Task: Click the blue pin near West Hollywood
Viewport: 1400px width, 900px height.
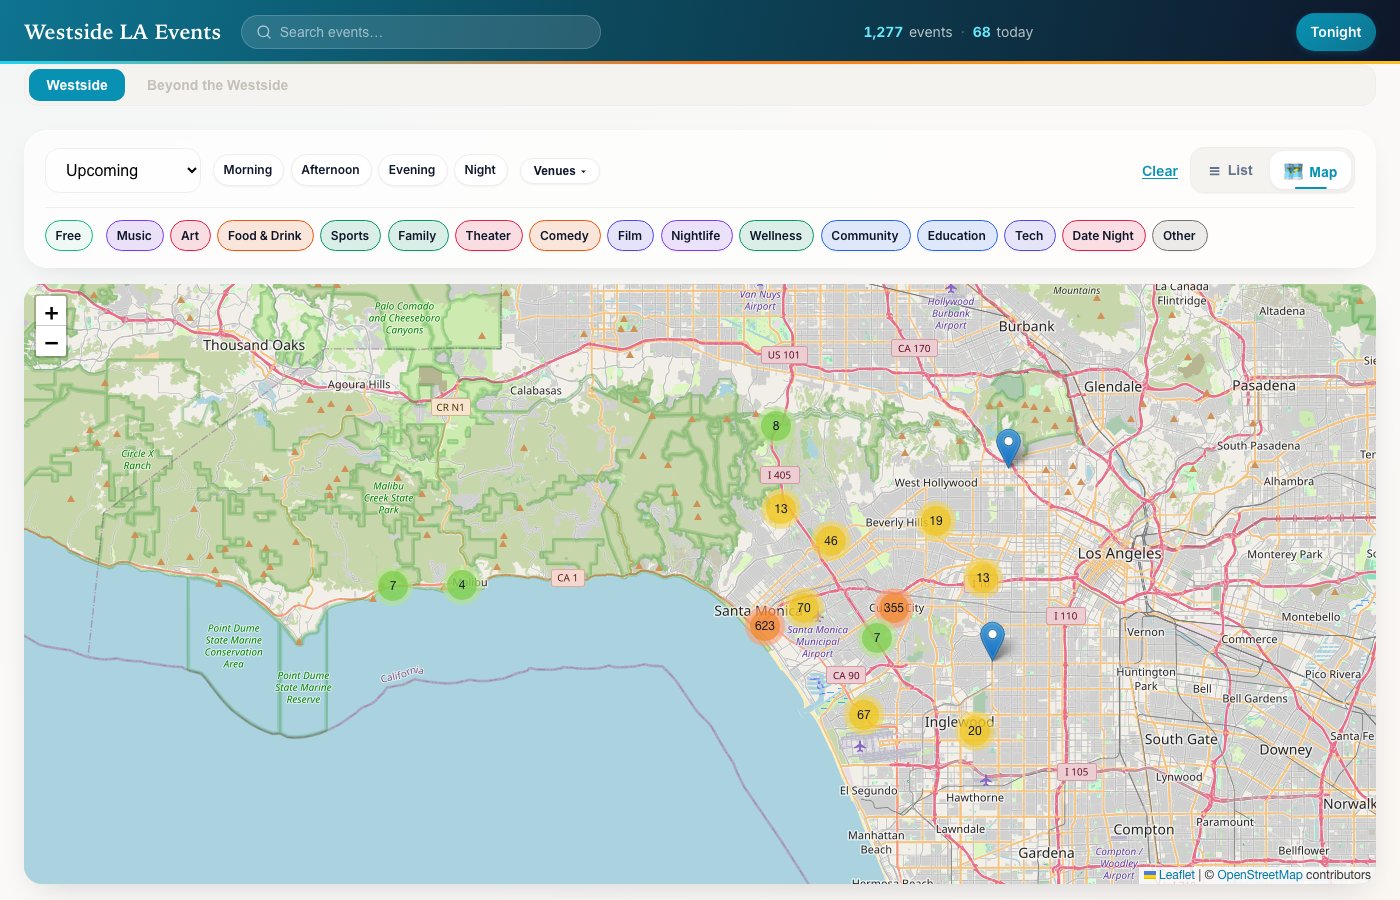Action: point(1009,448)
